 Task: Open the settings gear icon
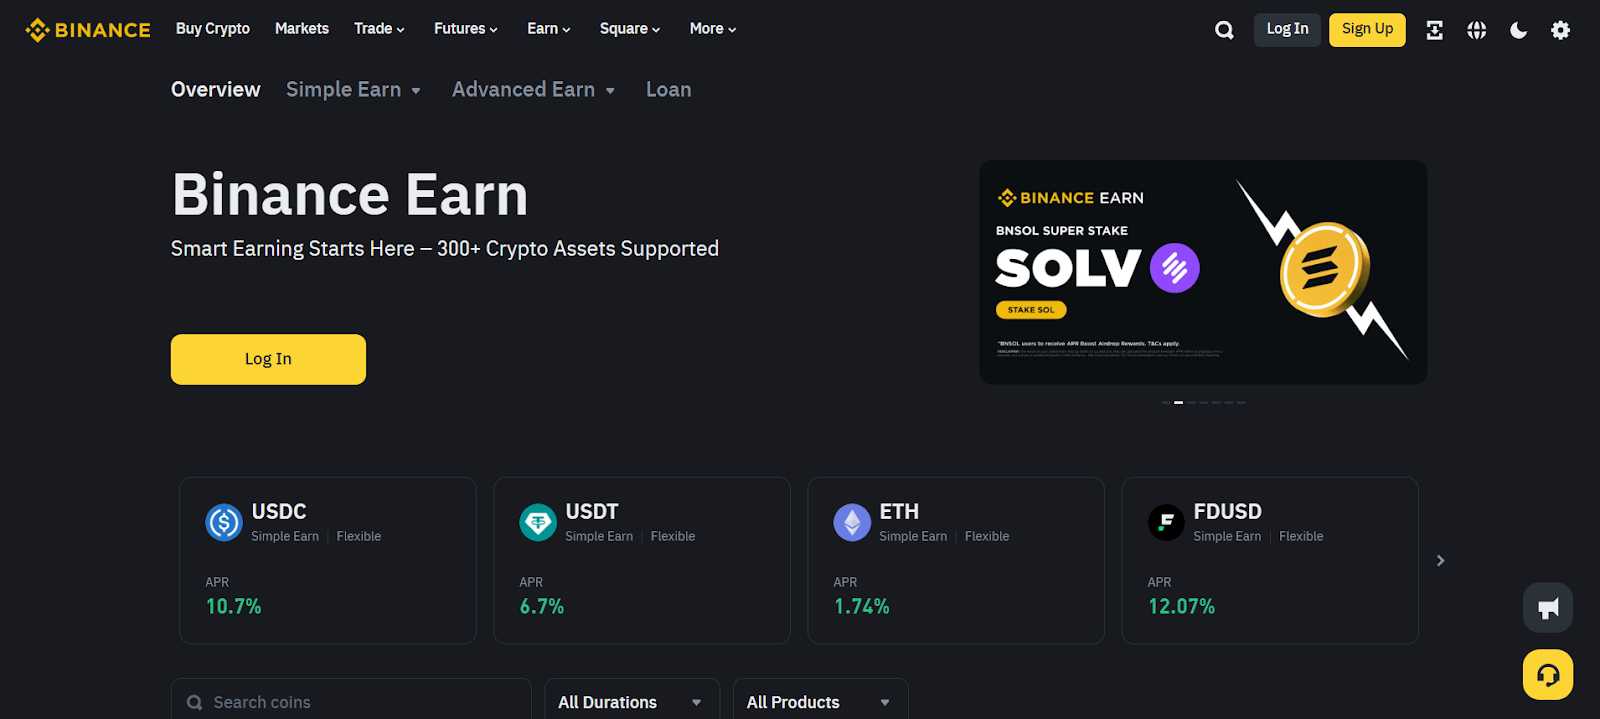1560,30
